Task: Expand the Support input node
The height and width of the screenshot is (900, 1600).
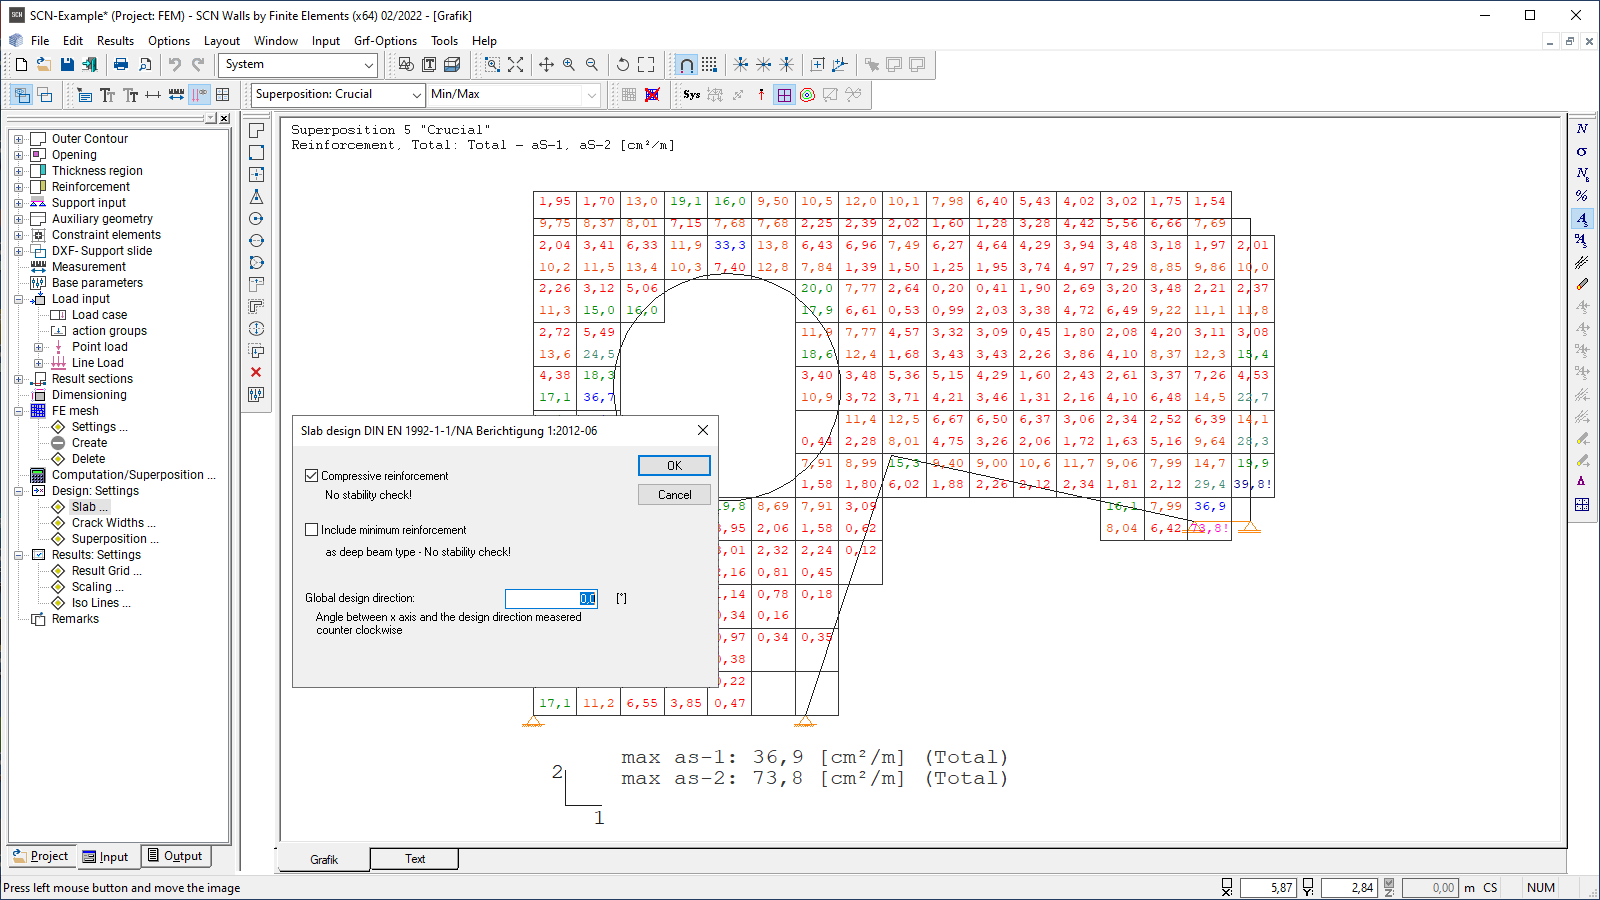Action: click(18, 203)
